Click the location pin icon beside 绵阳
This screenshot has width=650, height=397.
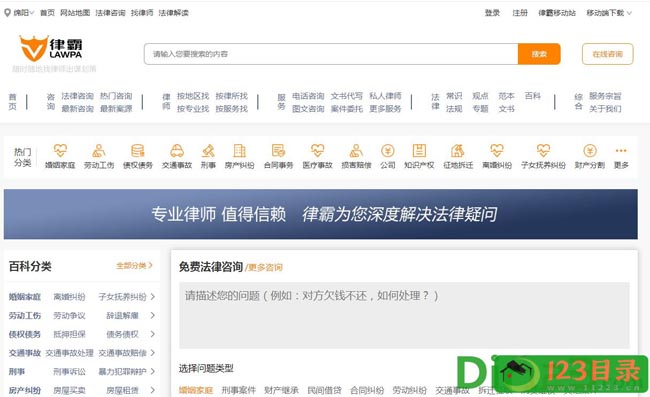[7, 13]
